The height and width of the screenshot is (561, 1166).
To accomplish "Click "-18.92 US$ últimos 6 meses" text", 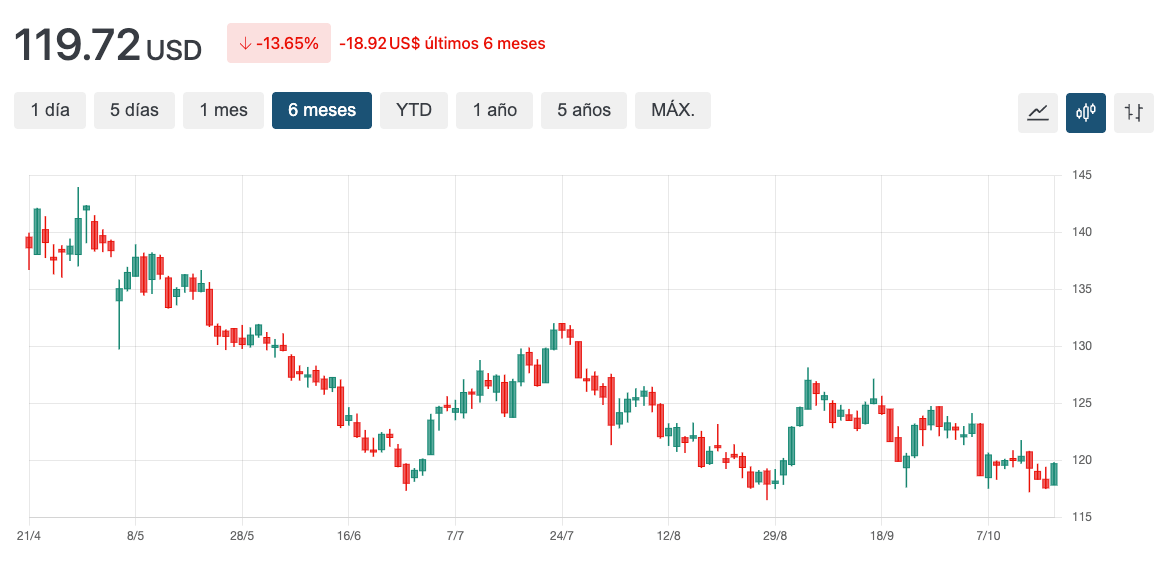I will click(442, 44).
